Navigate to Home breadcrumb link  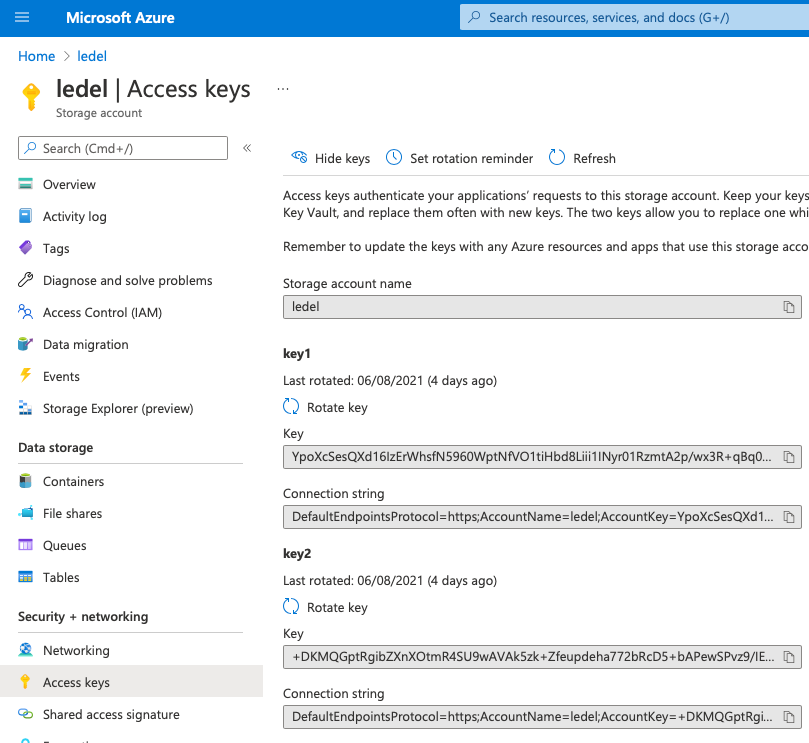tap(36, 56)
